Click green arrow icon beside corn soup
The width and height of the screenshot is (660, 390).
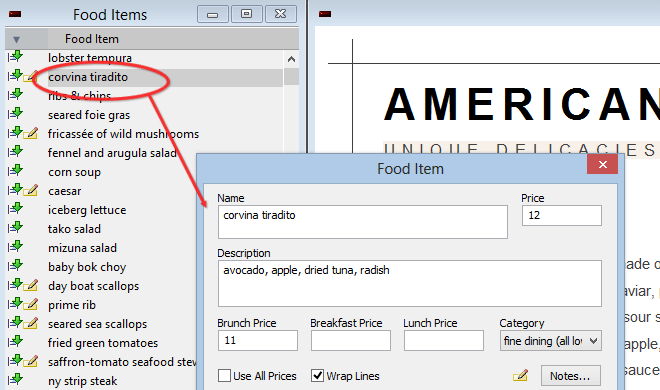(x=15, y=170)
